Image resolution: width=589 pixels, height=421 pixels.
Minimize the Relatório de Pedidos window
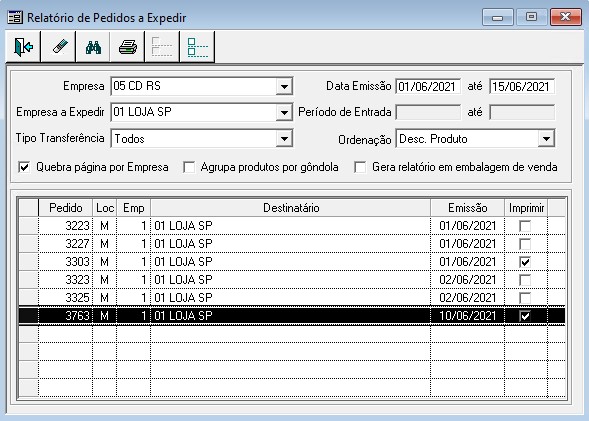click(x=497, y=17)
